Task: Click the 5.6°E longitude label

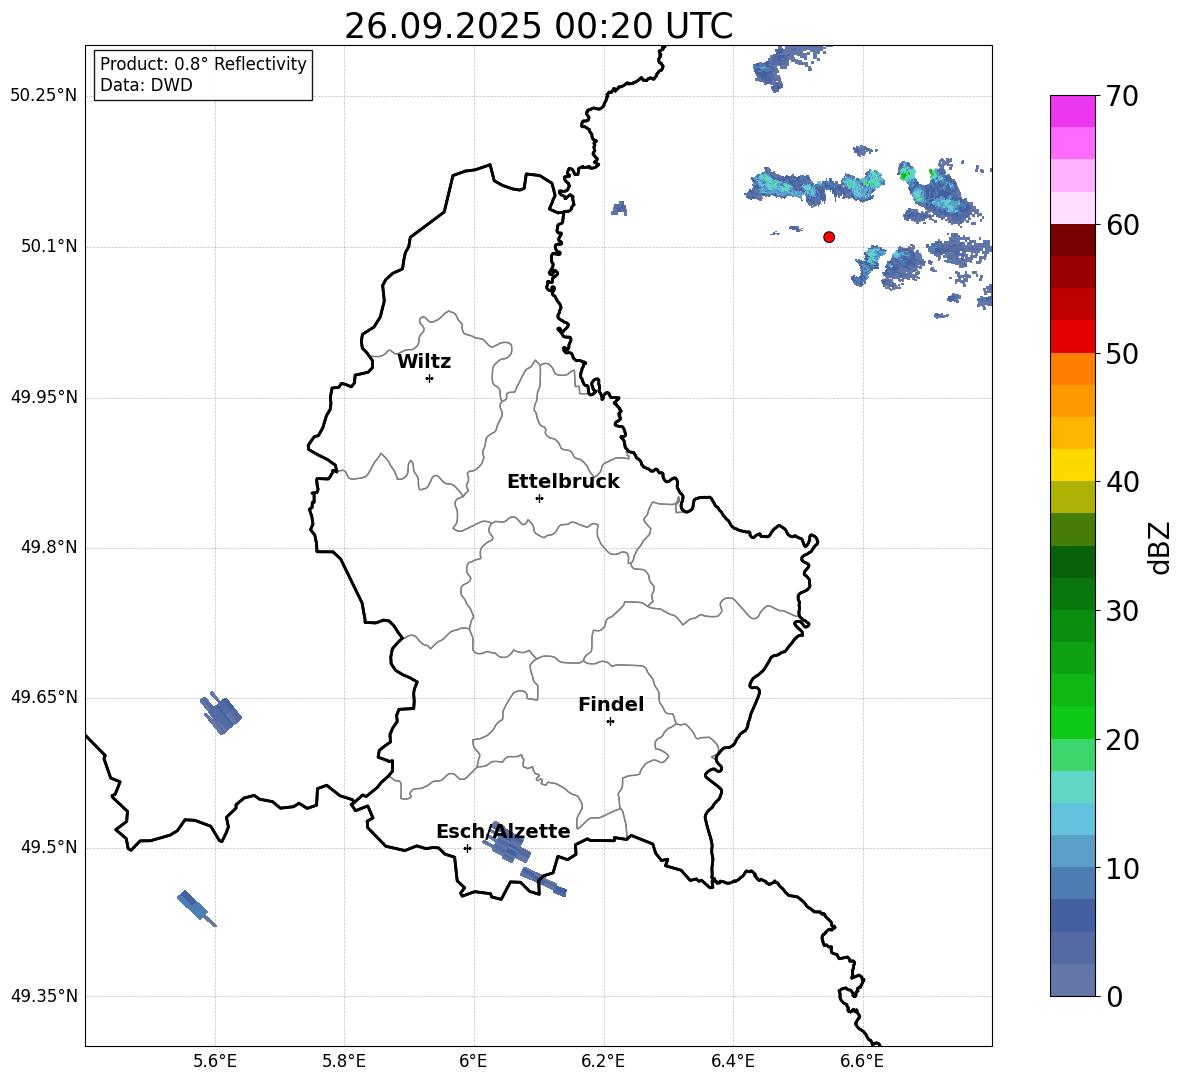Action: 215,1061
